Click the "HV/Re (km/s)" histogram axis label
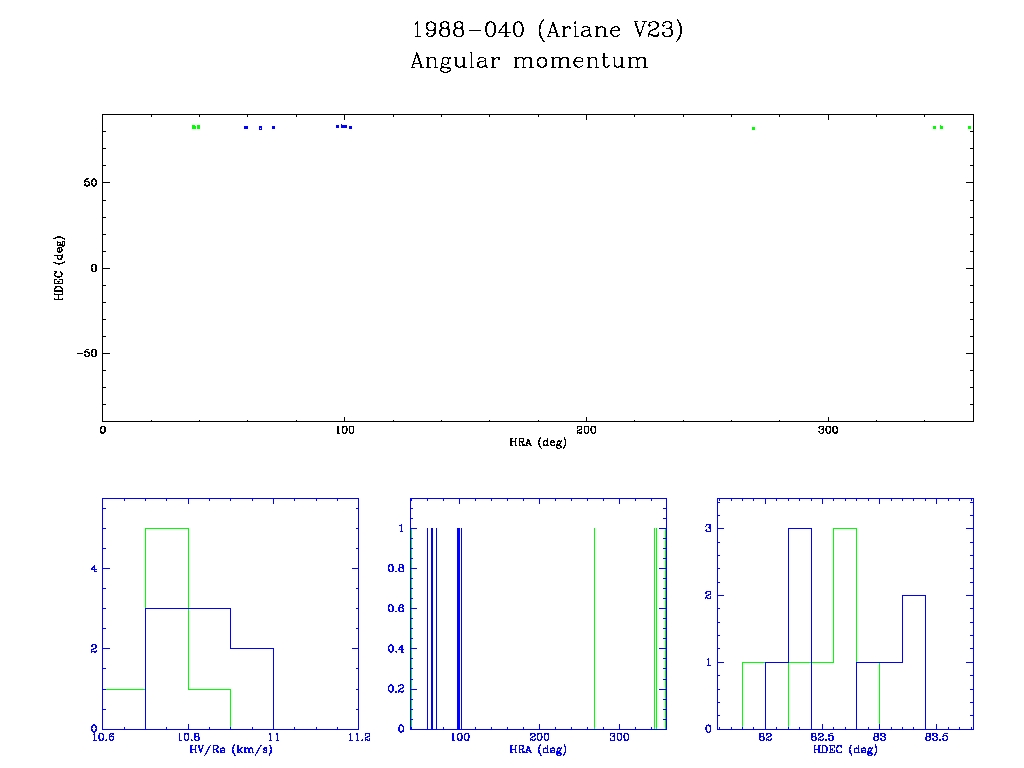Viewport: 1024px width, 768px height. [x=230, y=749]
